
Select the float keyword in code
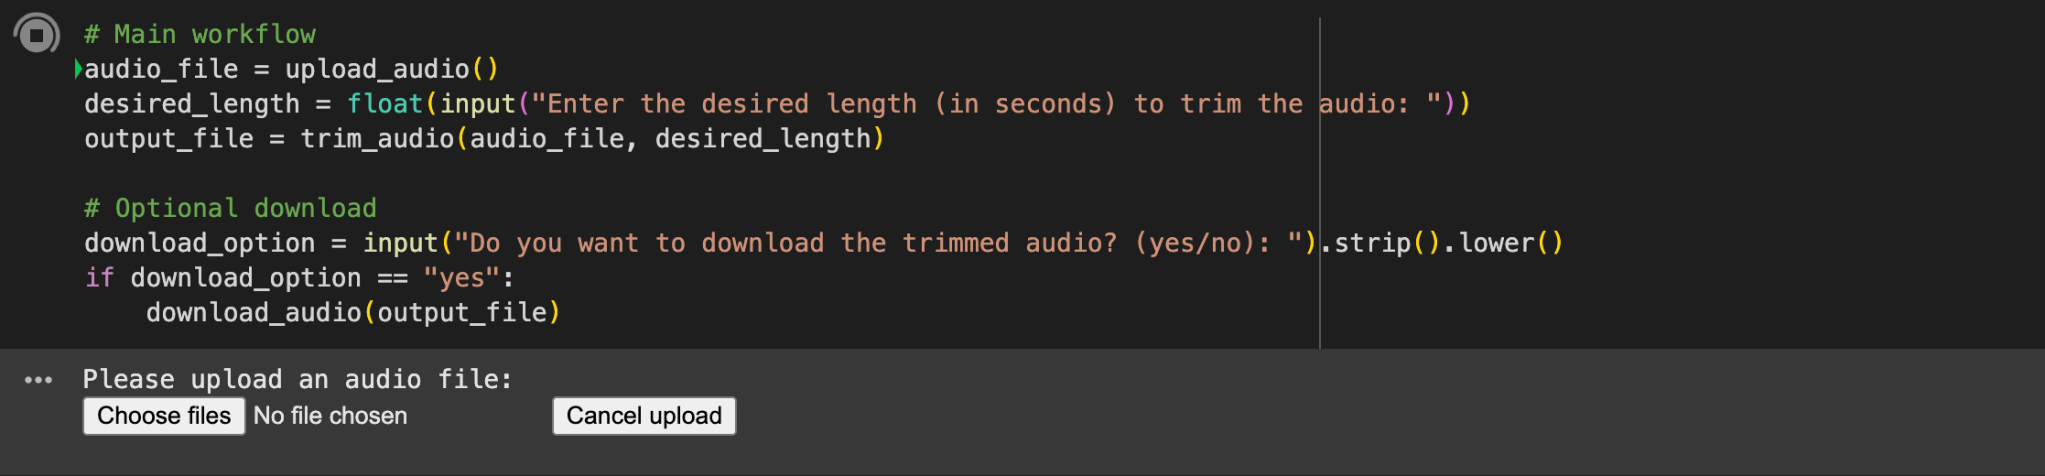(x=385, y=104)
